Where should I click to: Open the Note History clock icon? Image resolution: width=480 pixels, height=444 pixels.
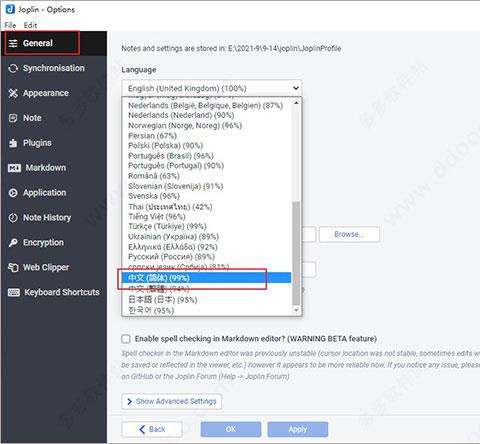[x=13, y=218]
